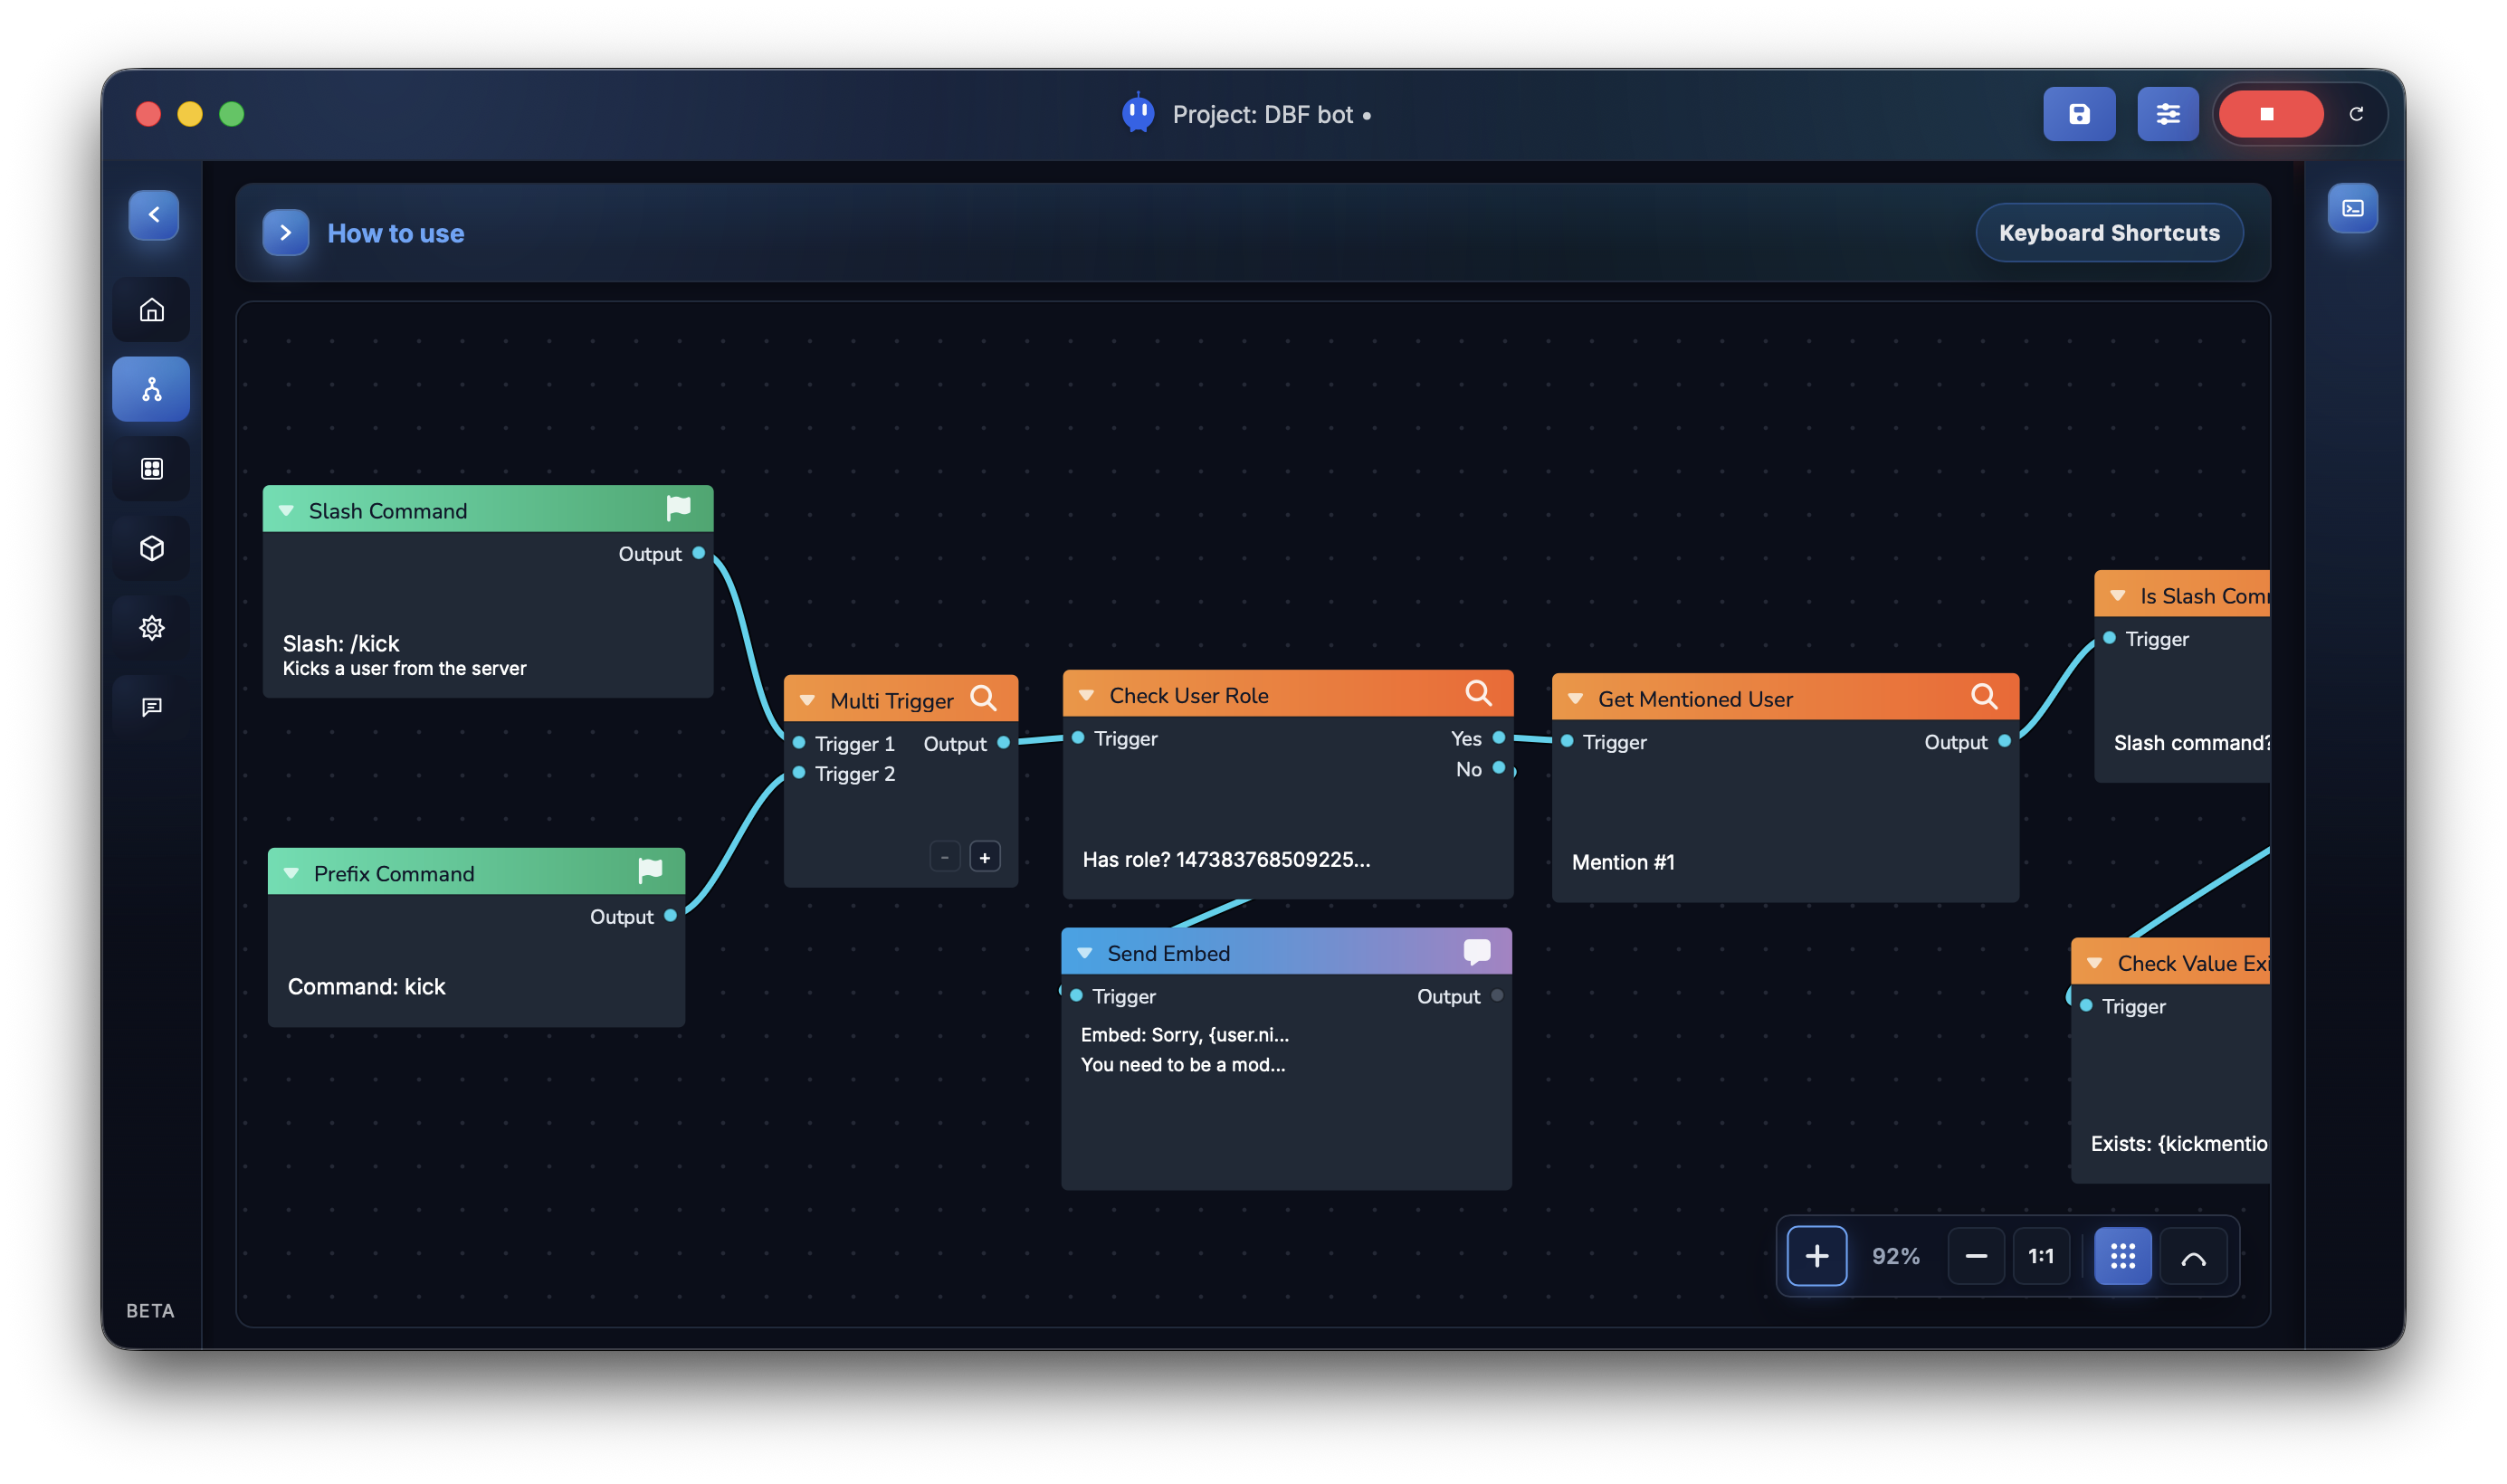2507x1484 pixels.
Task: Select the flow editor icon in the sidebar
Action: pyautogui.click(x=152, y=388)
